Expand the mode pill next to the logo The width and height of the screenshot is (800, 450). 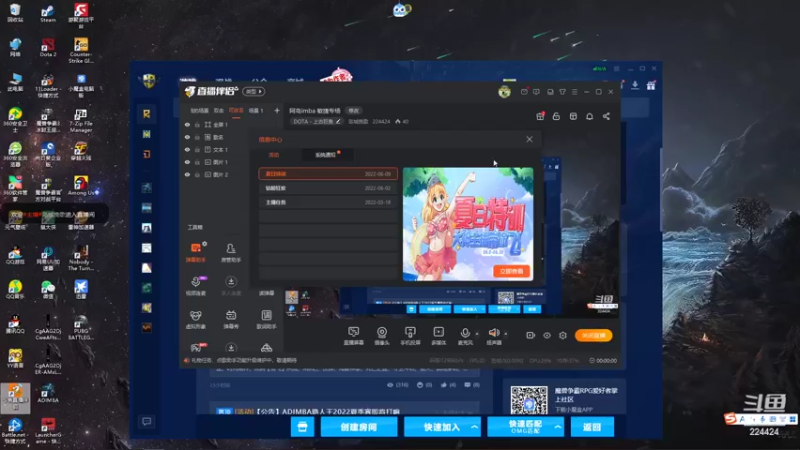click(x=254, y=92)
